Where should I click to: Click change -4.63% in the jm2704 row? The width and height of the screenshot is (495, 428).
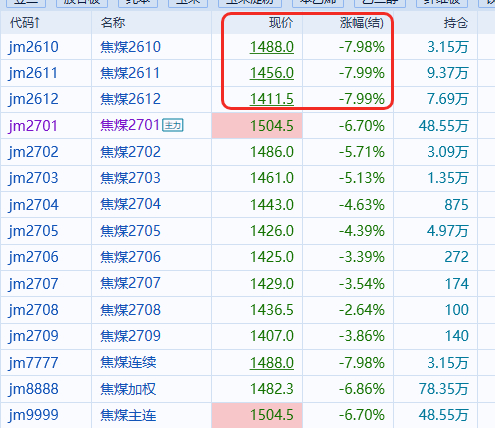(362, 204)
